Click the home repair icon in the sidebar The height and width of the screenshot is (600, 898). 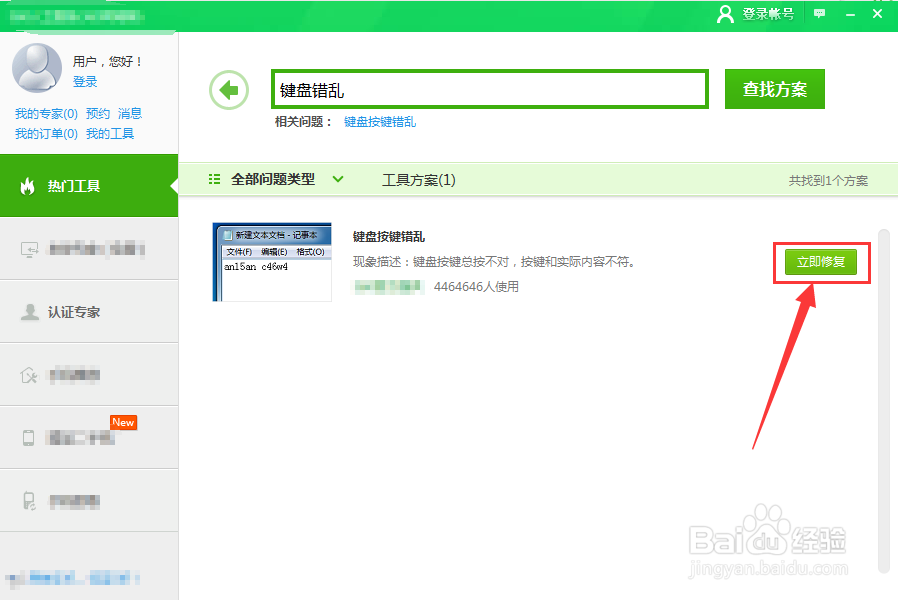click(x=27, y=374)
